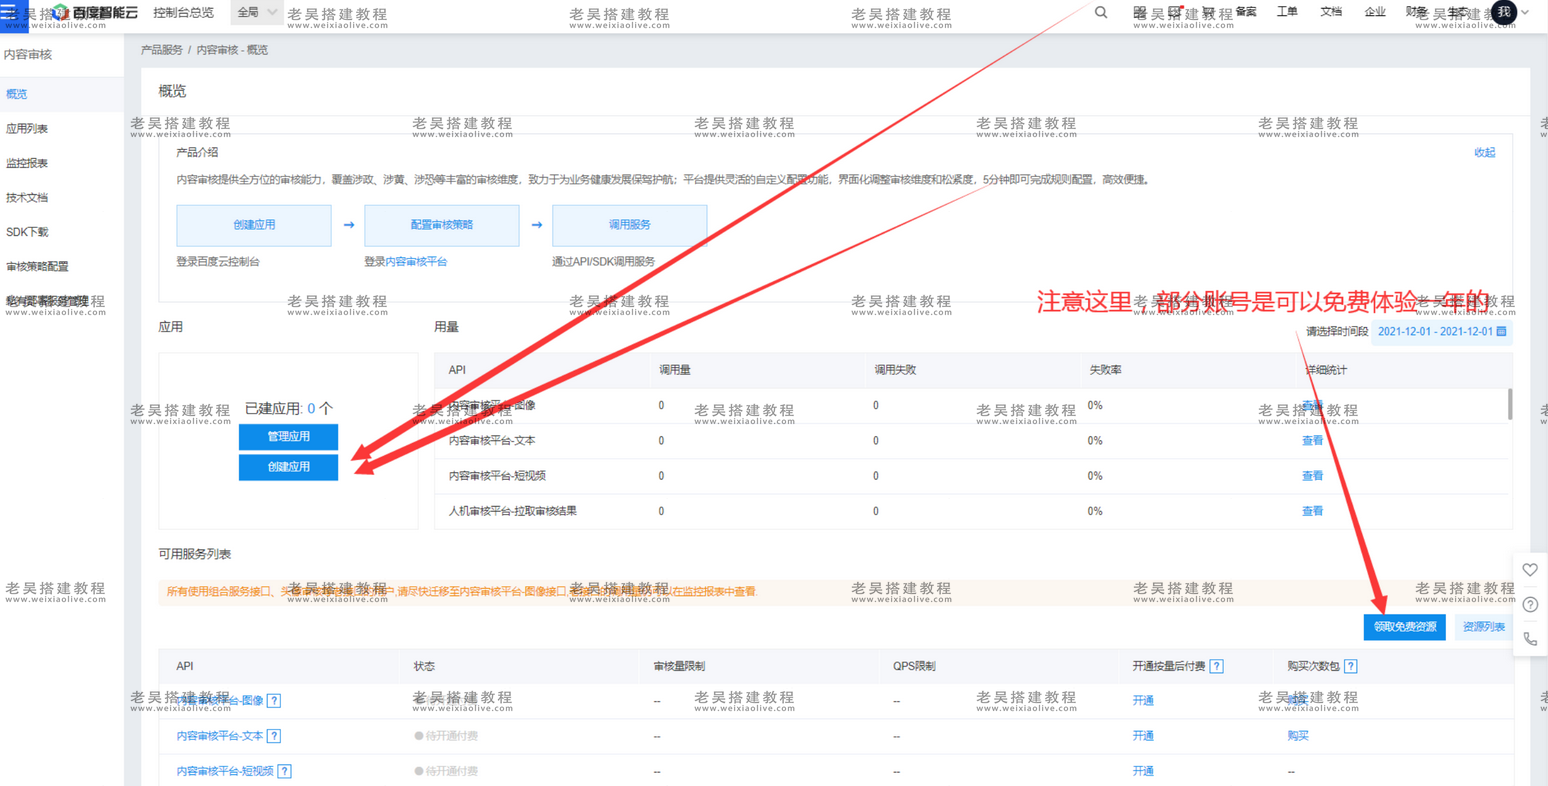The height and width of the screenshot is (786, 1548).
Task: Click the 待开通付费 status in the 文本 row
Action: 446,736
